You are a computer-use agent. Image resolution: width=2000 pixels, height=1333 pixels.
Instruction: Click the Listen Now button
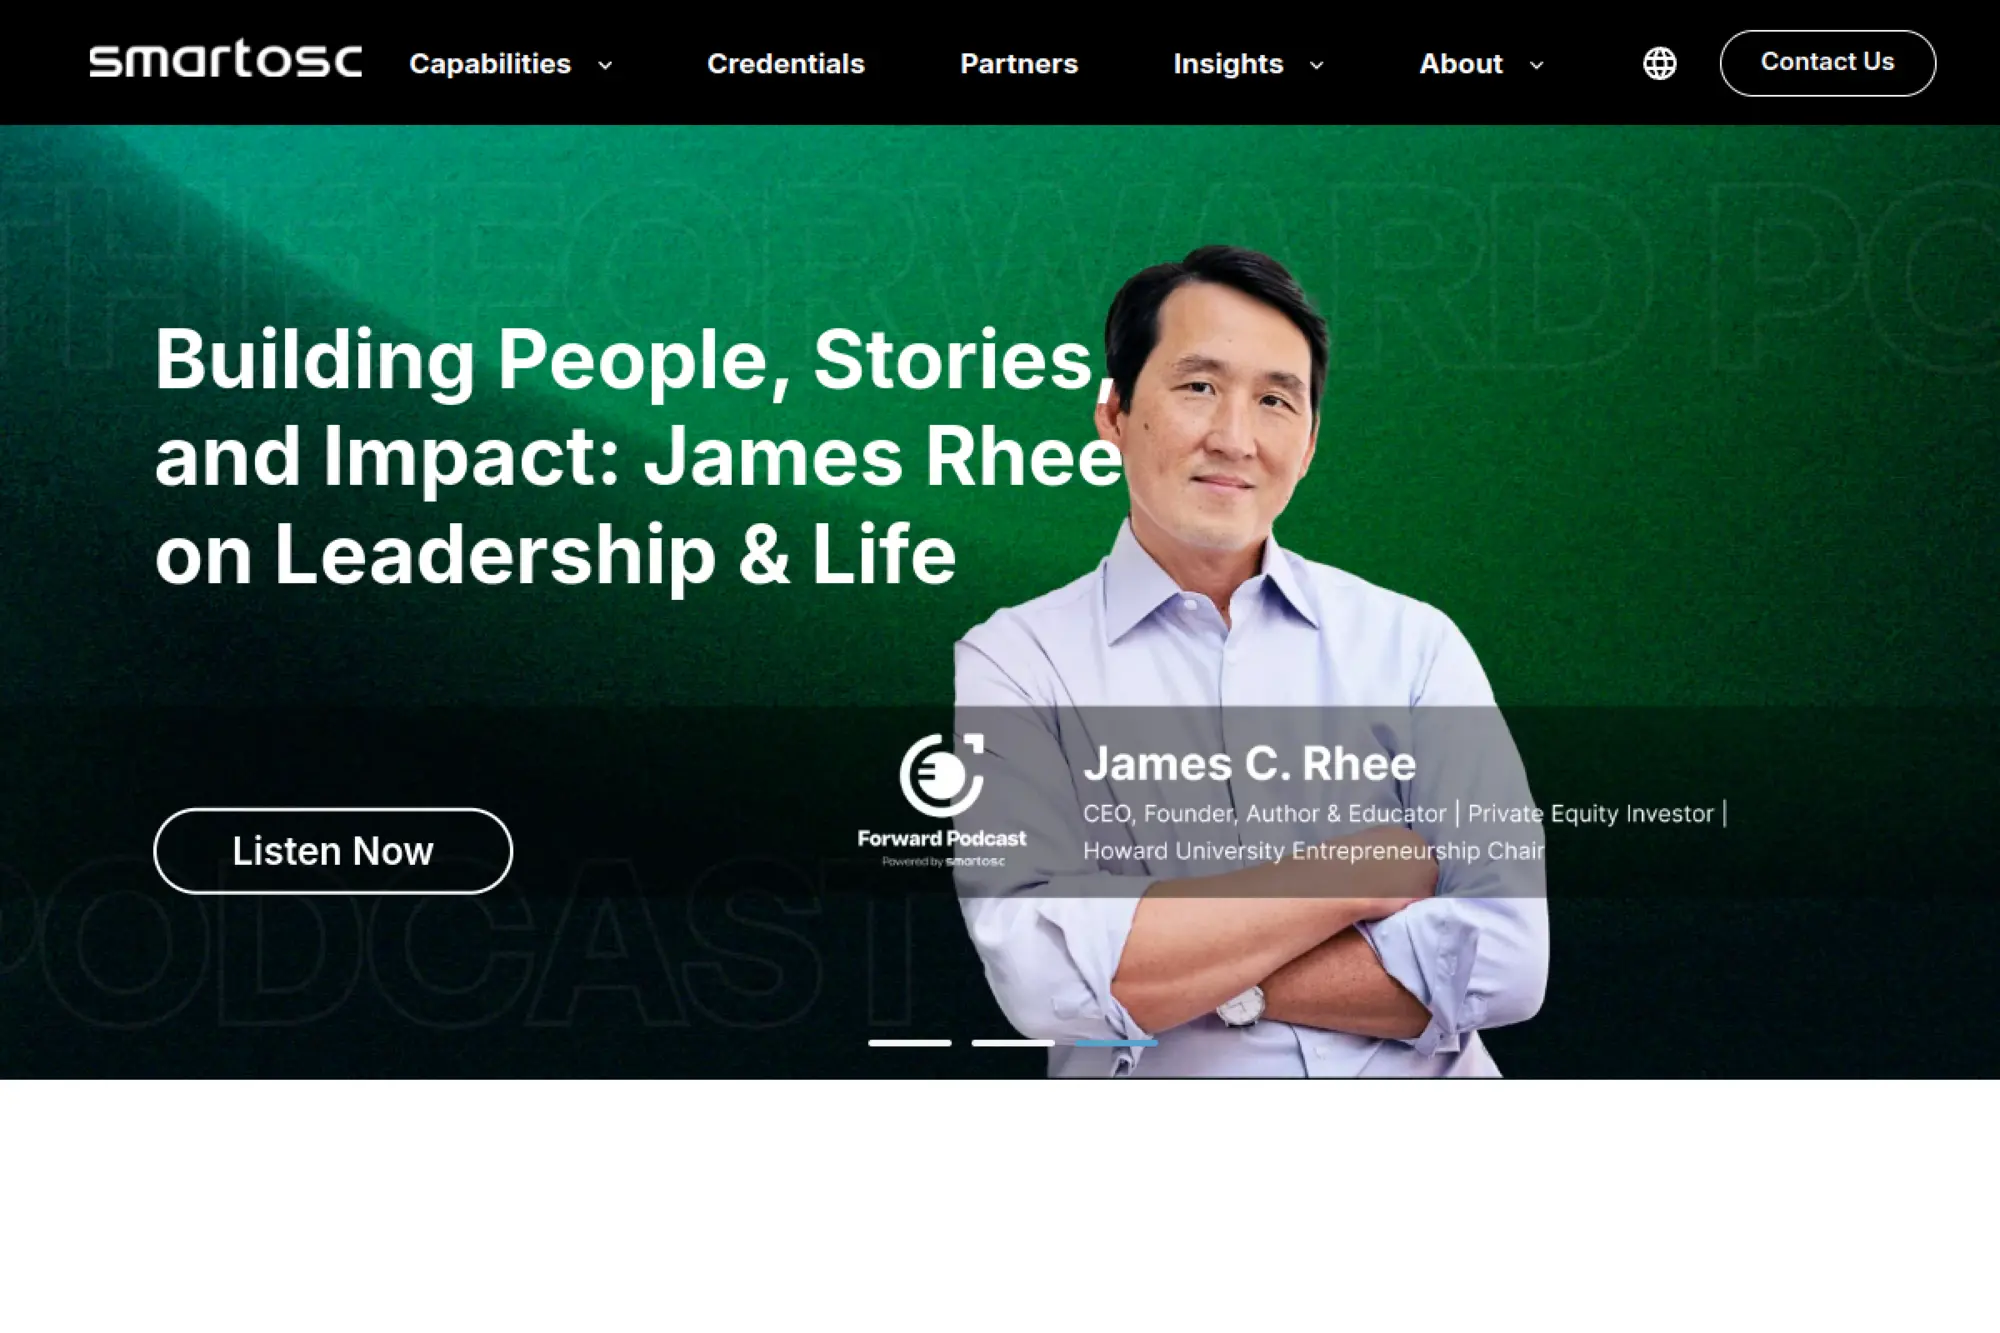333,851
